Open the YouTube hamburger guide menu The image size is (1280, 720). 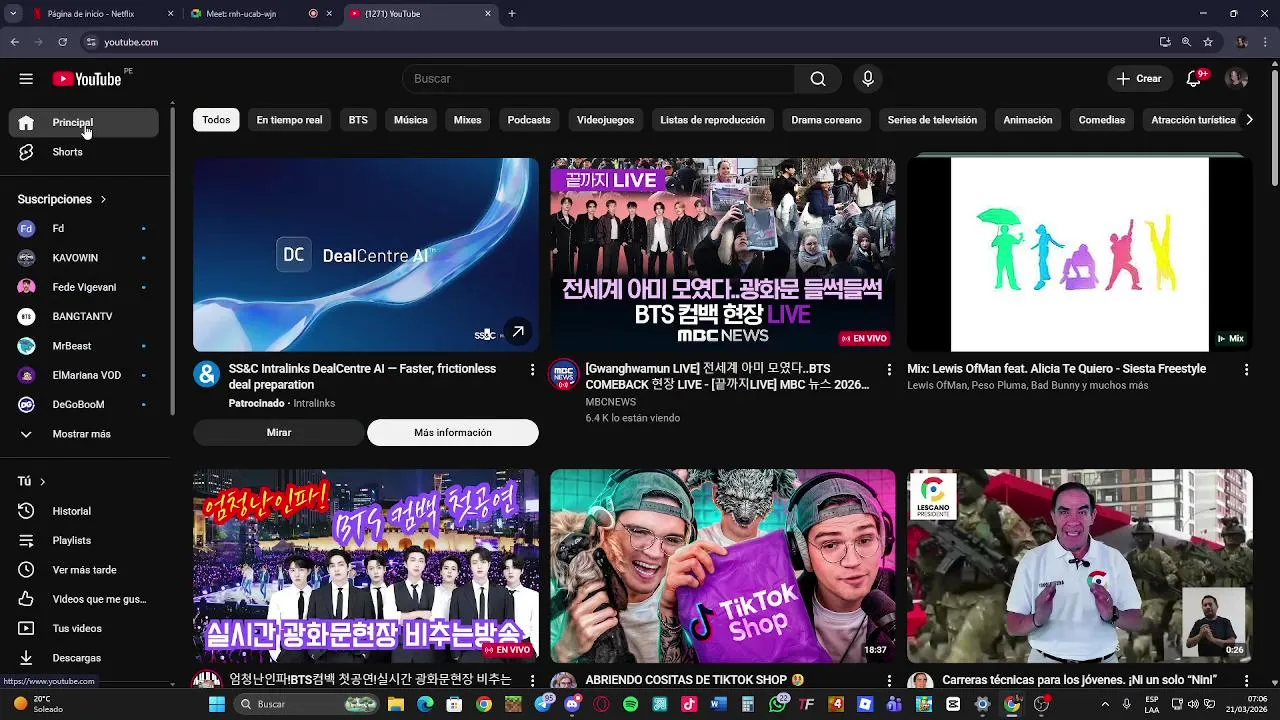tap(26, 79)
